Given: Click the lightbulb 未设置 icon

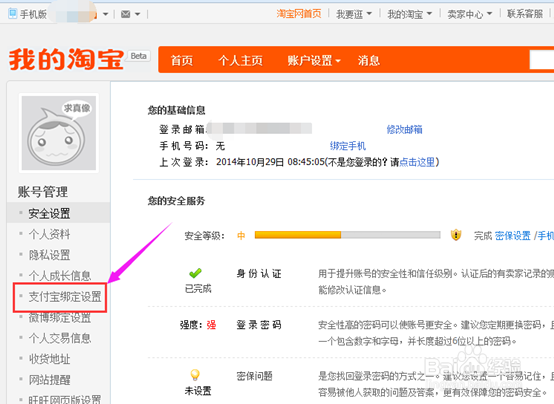Looking at the screenshot, I should pos(195,375).
